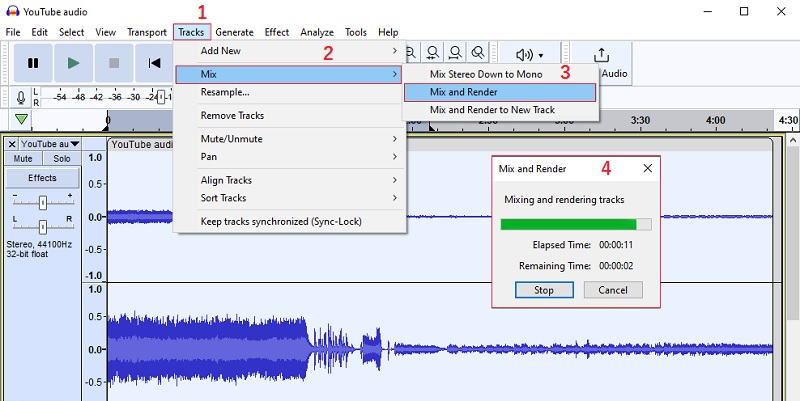Click the green rendering progress bar
This screenshot has height=401, width=800.
[x=576, y=224]
